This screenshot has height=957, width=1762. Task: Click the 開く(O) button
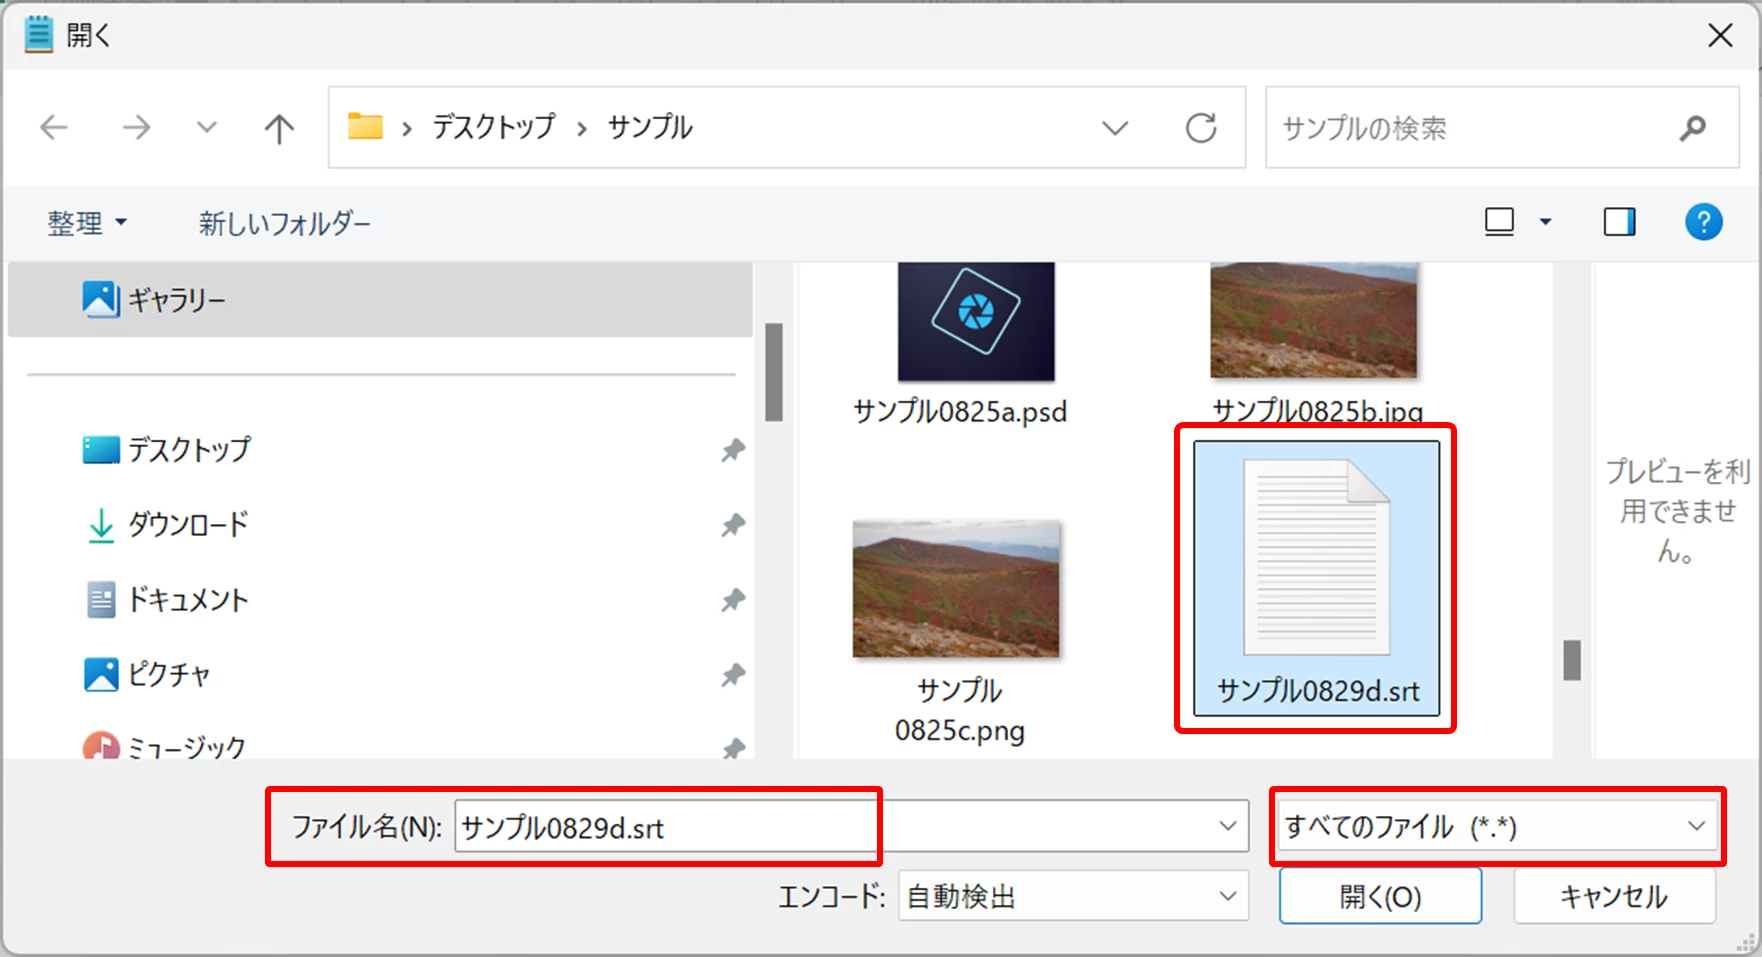[x=1380, y=896]
